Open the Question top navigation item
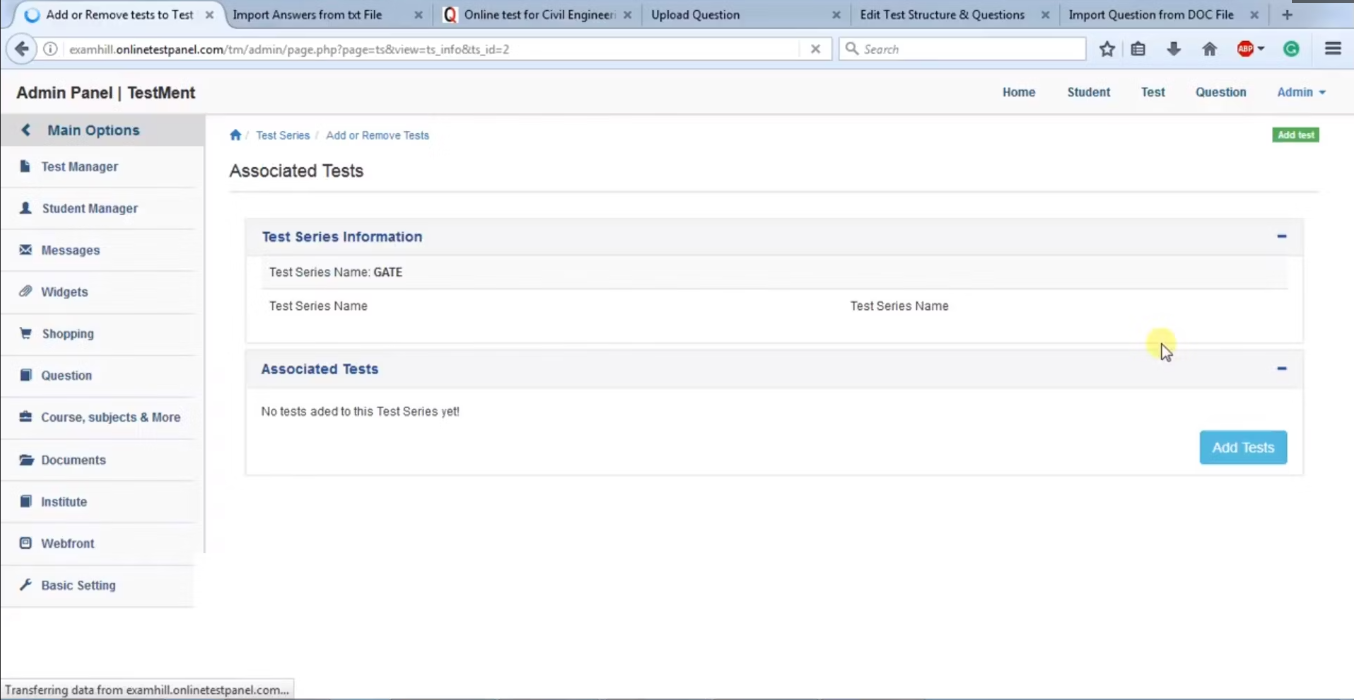Screen dimensions: 1354x700 coord(1220,92)
